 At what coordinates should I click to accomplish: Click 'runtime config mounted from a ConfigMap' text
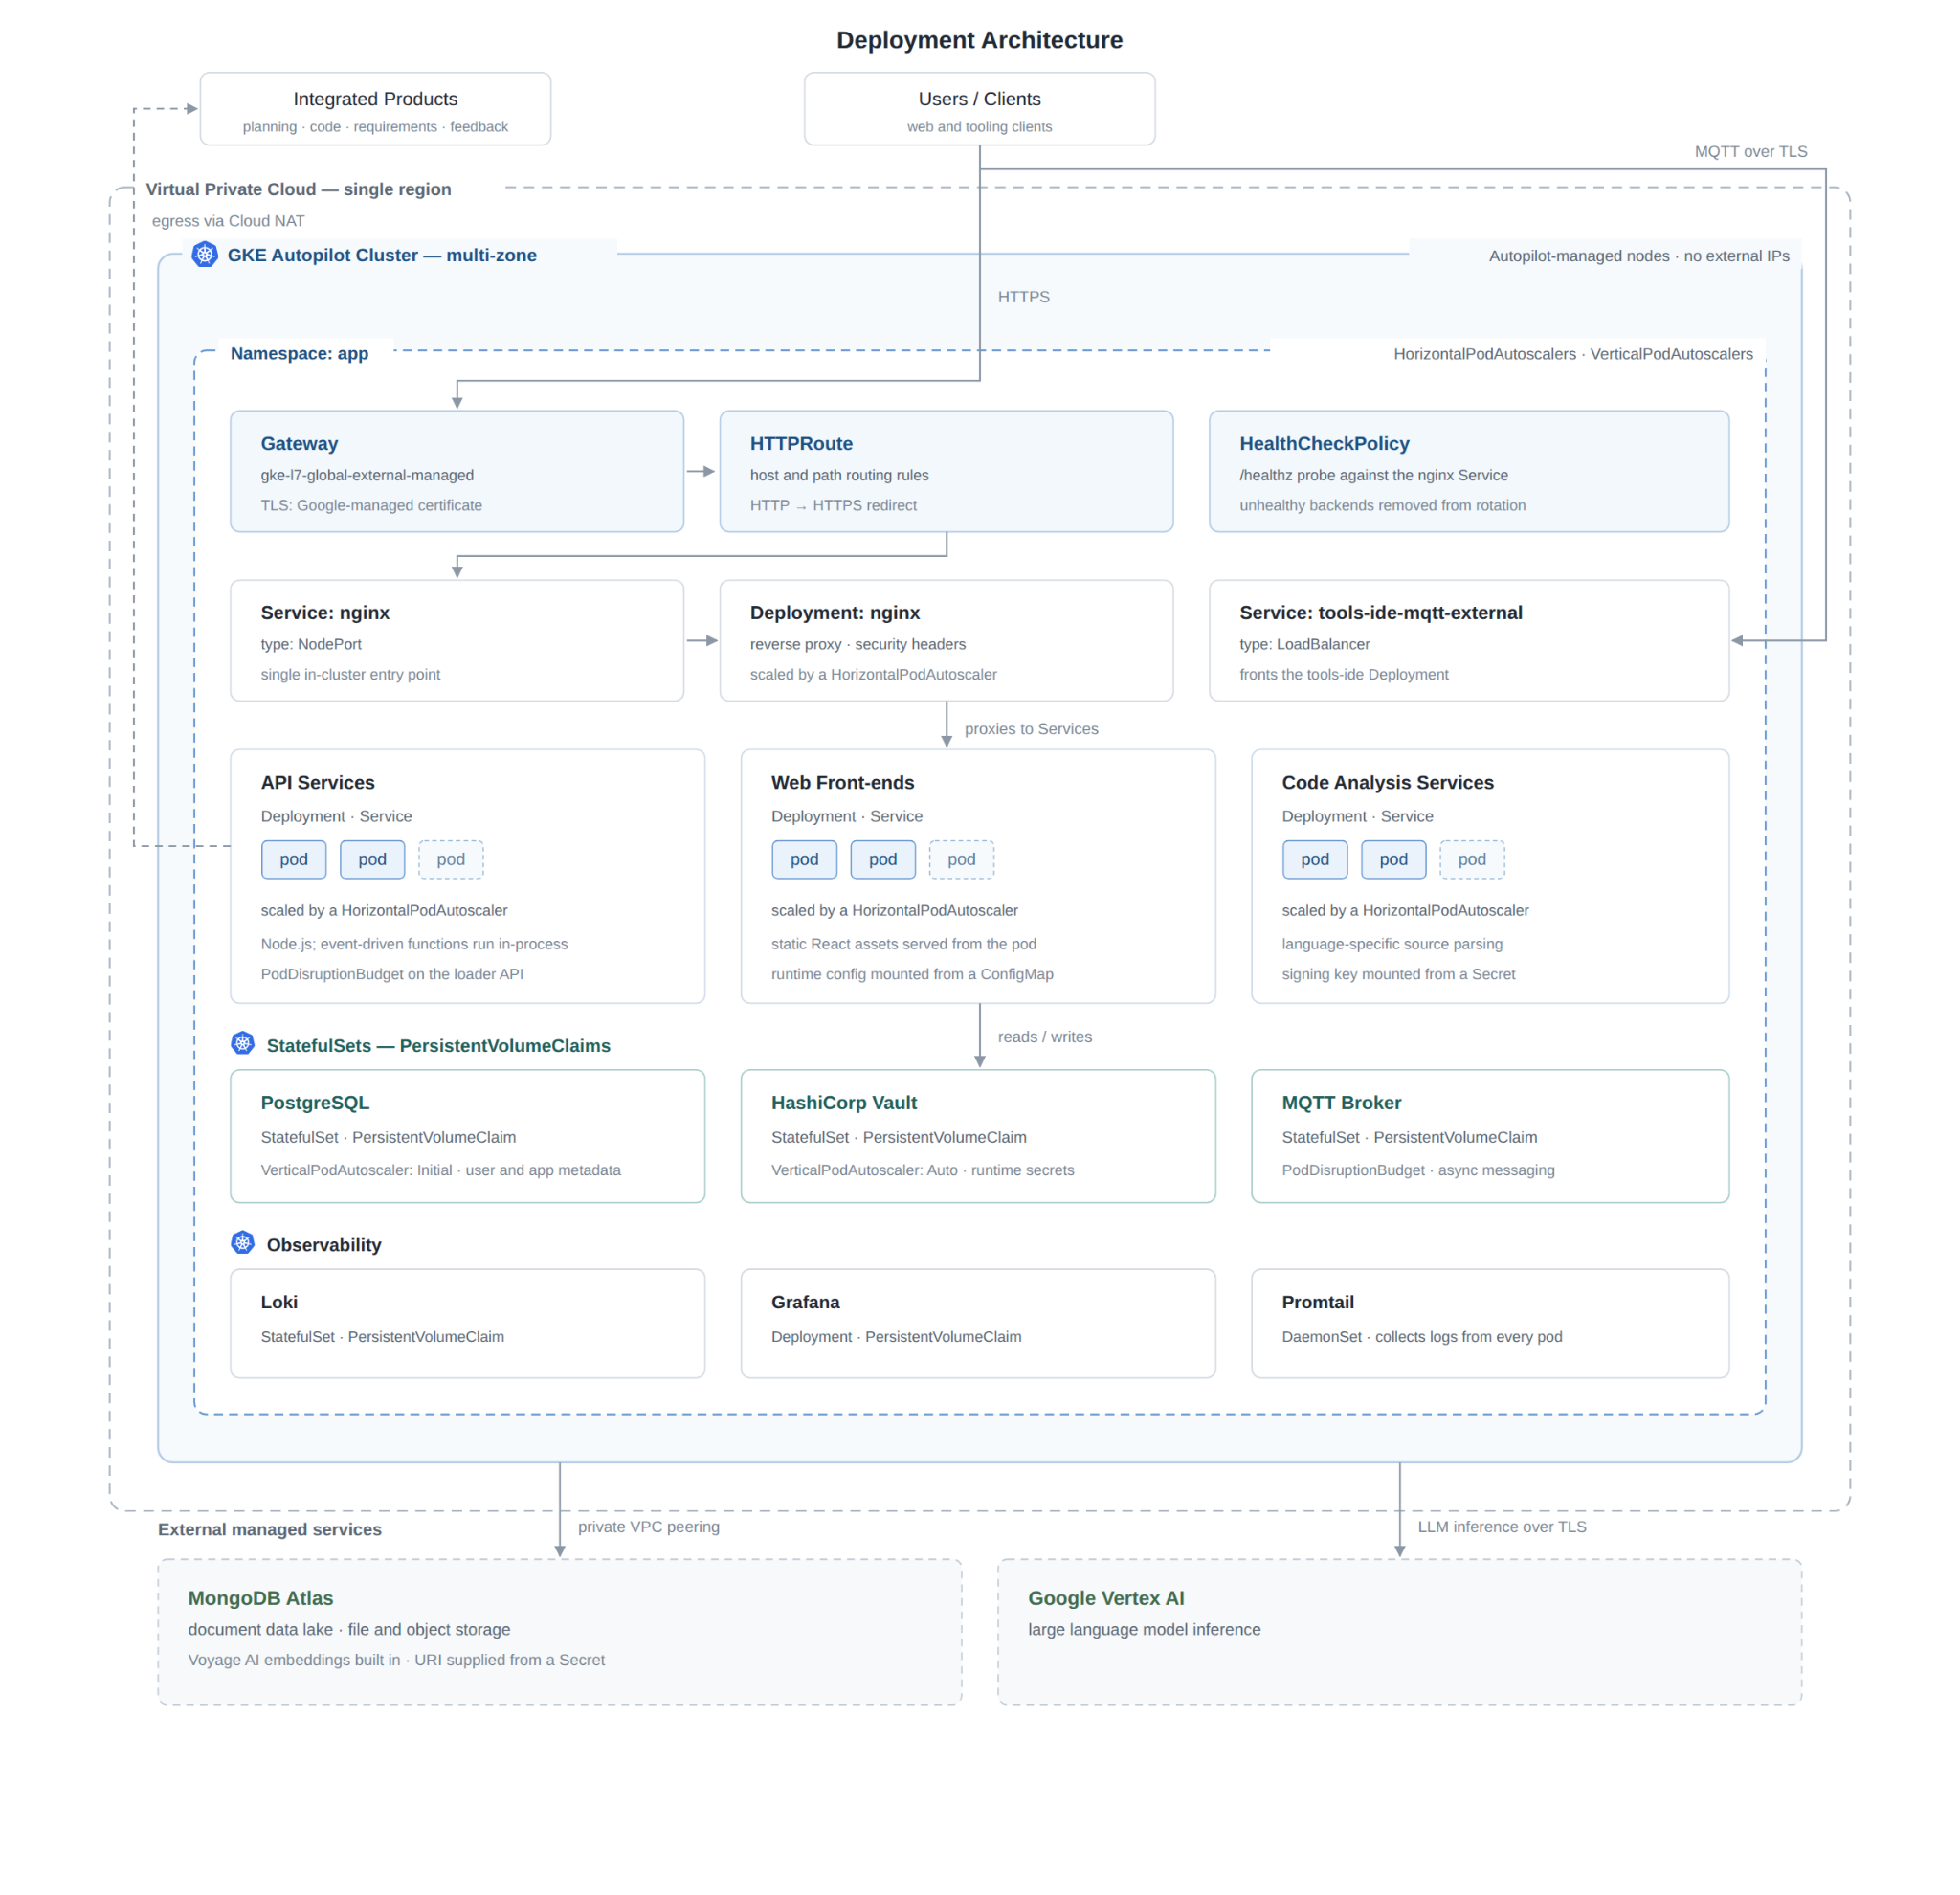coord(912,974)
